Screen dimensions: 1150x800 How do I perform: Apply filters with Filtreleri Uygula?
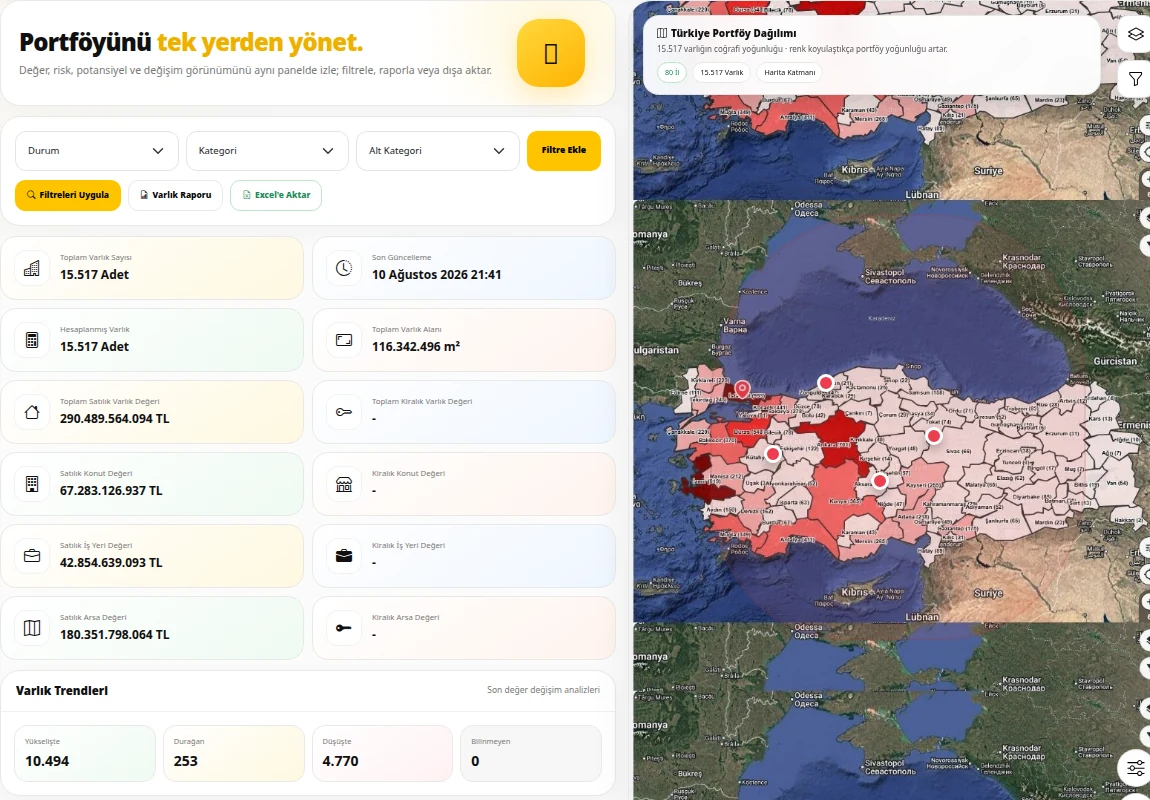click(x=67, y=195)
